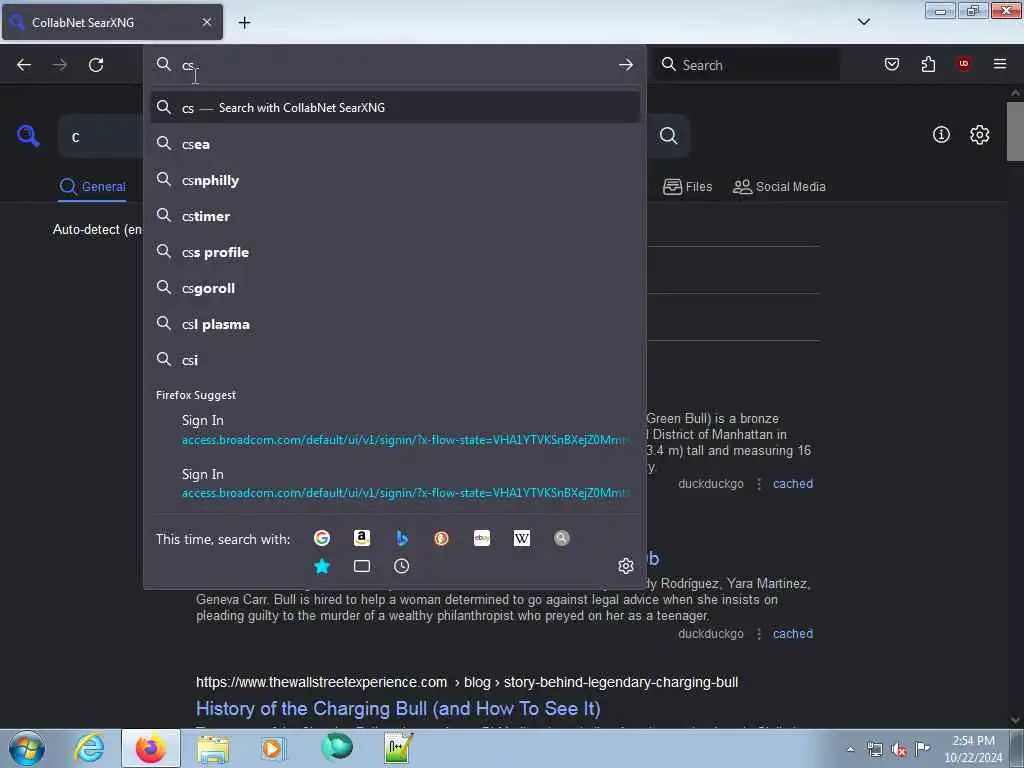Search this time with the grey magnifier engine

coord(562,538)
